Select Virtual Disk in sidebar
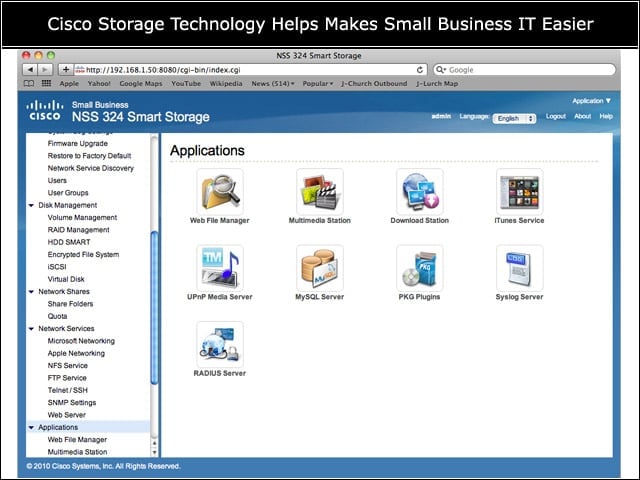Screen dimensions: 640x480 coord(66,279)
